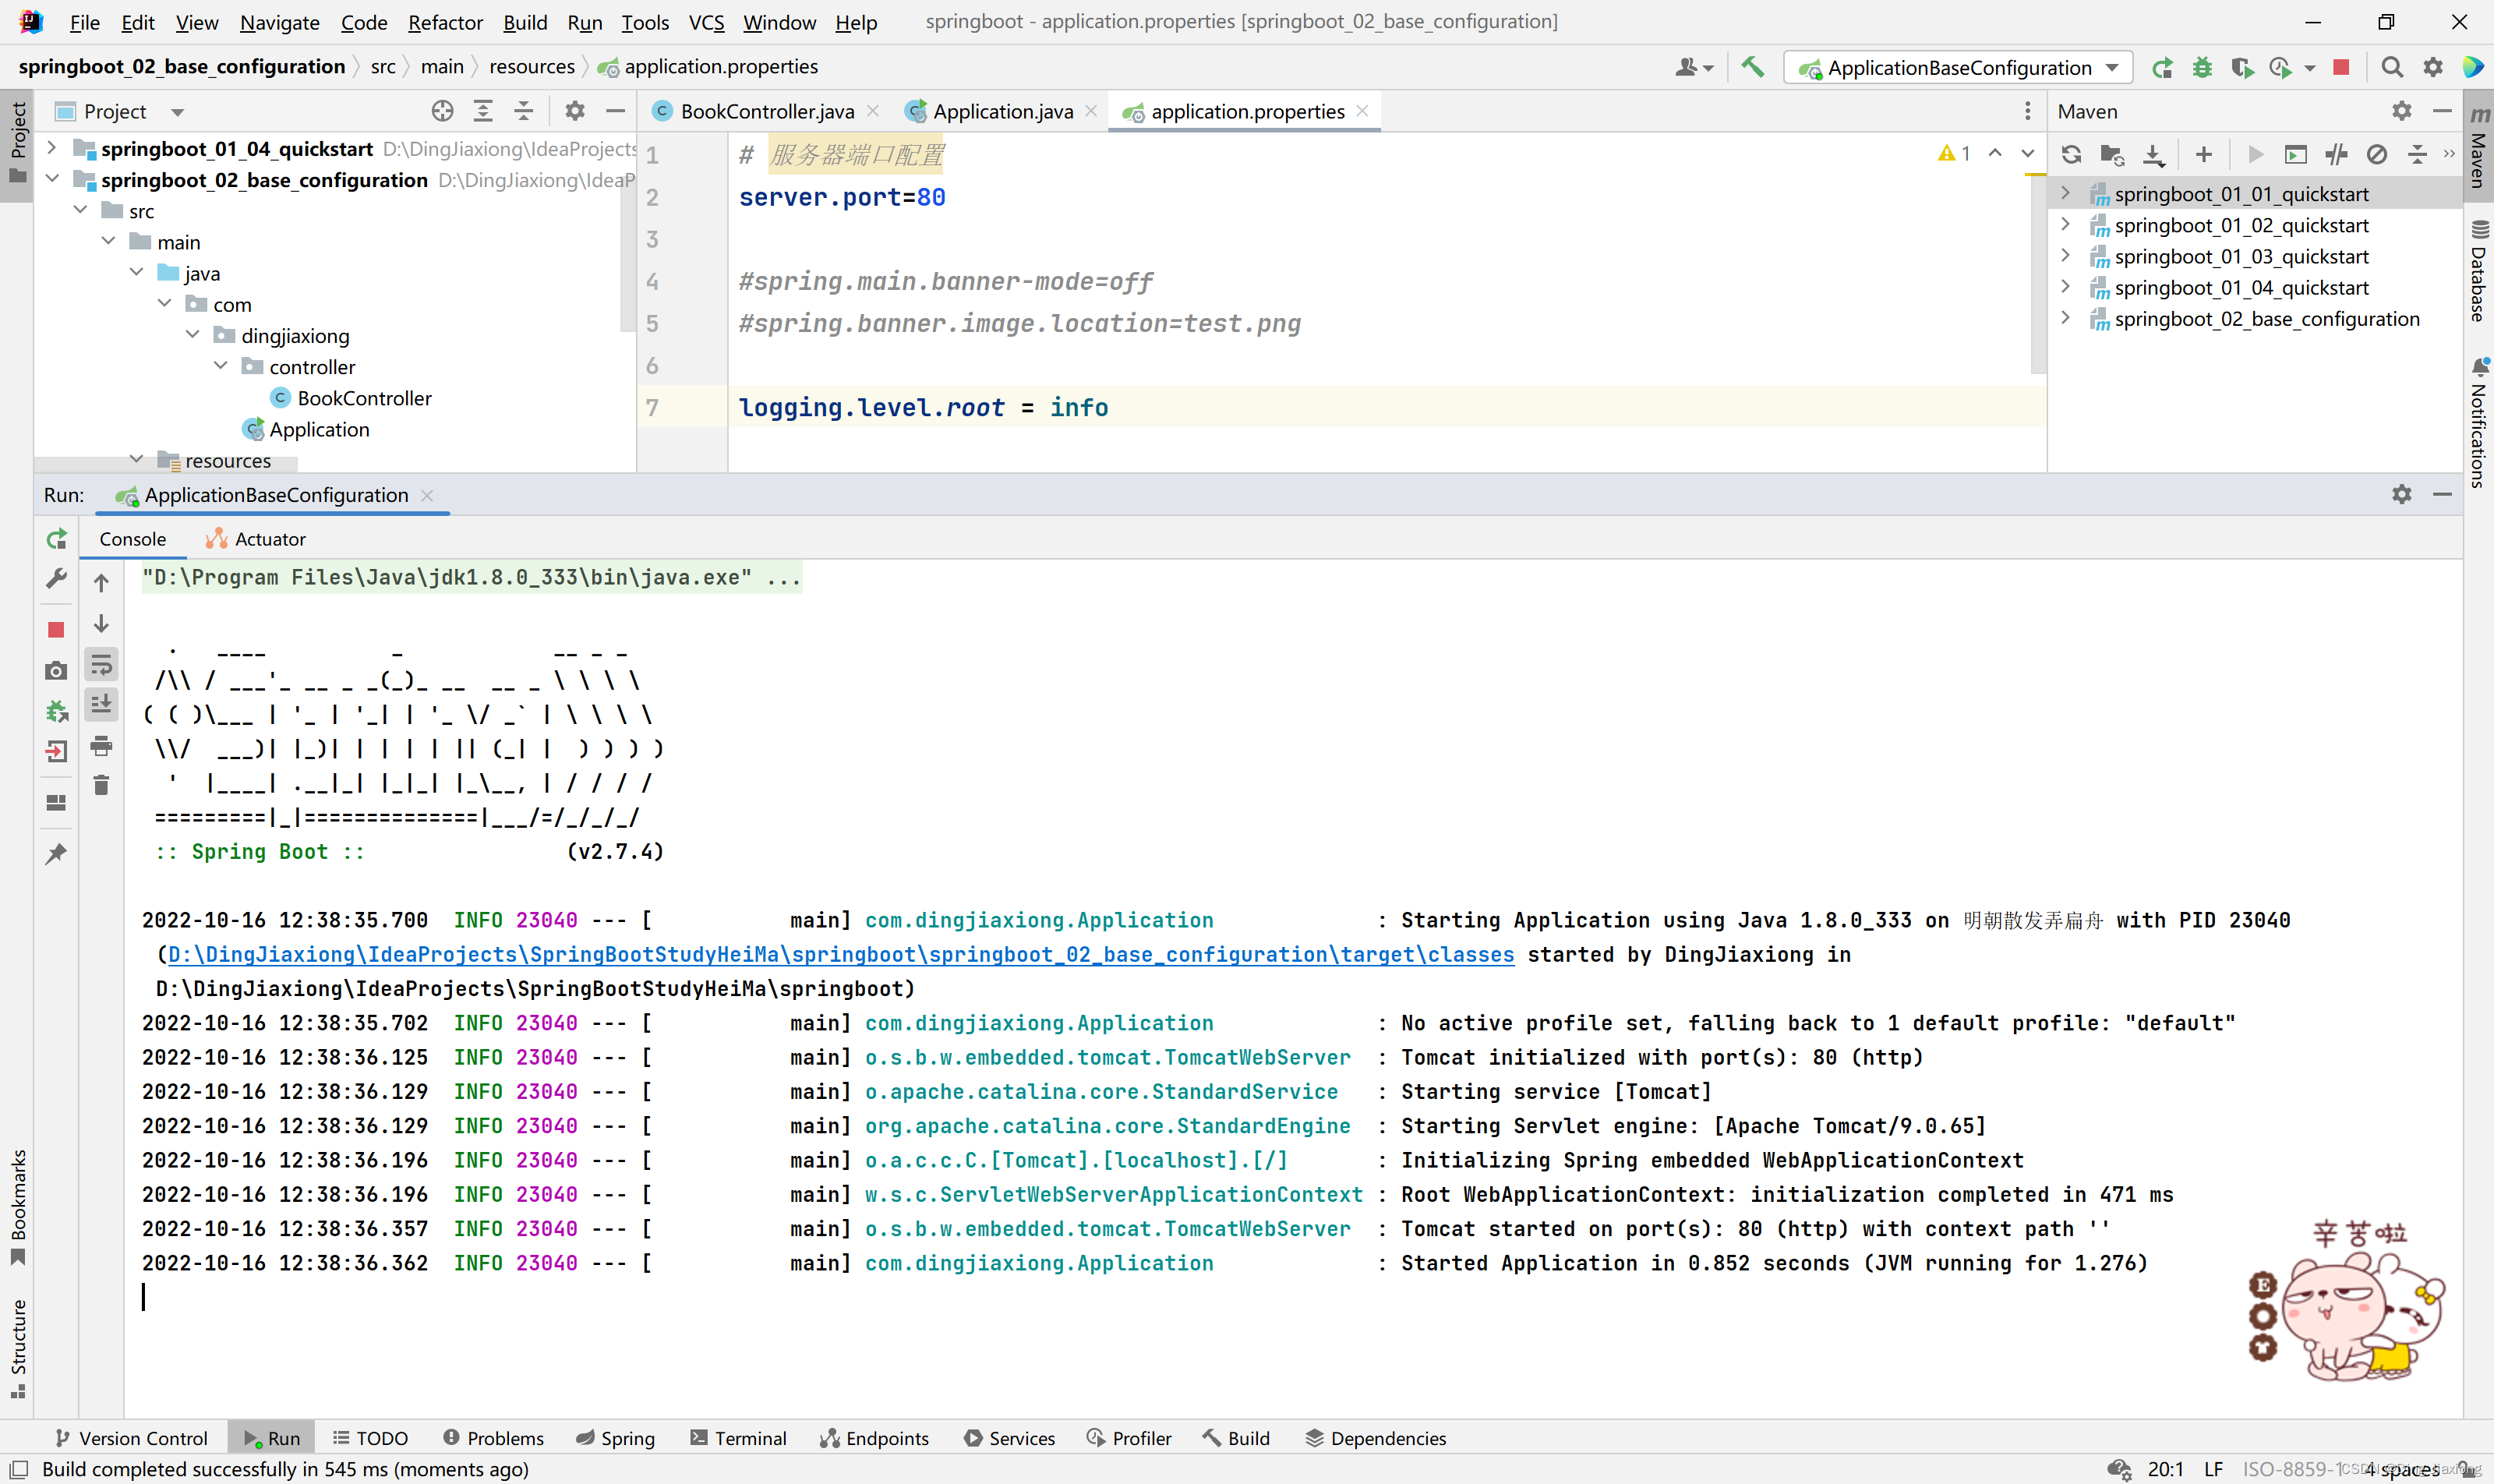This screenshot has width=2494, height=1484.
Task: Collapse all in Project panel
Action: [524, 111]
